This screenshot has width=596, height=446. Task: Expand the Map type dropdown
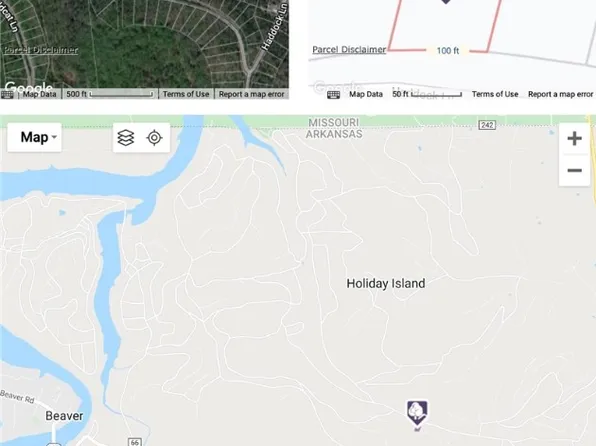34,137
